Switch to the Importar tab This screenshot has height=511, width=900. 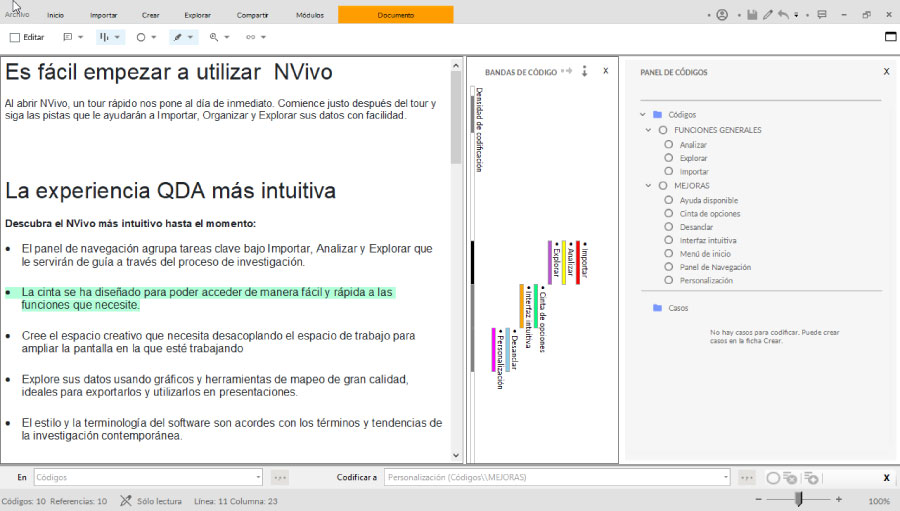click(x=103, y=16)
